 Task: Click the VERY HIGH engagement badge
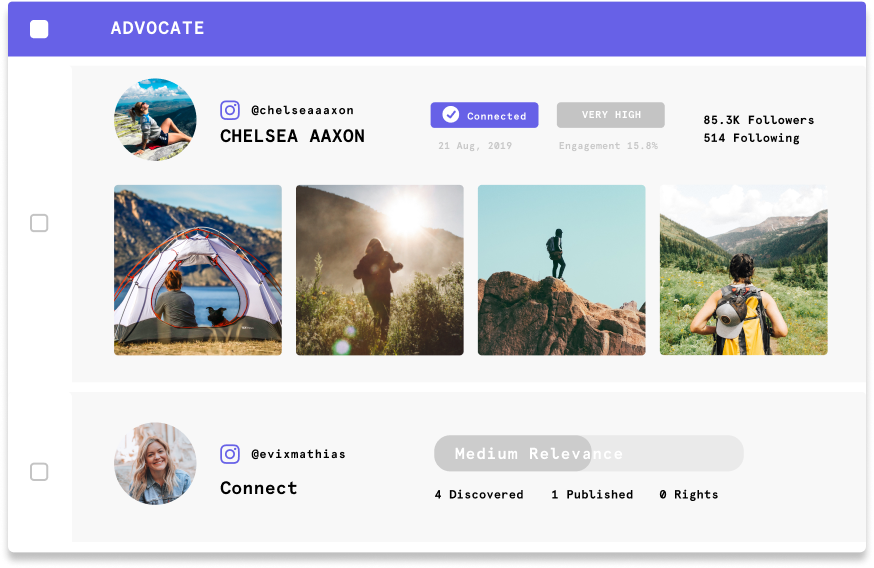click(610, 115)
